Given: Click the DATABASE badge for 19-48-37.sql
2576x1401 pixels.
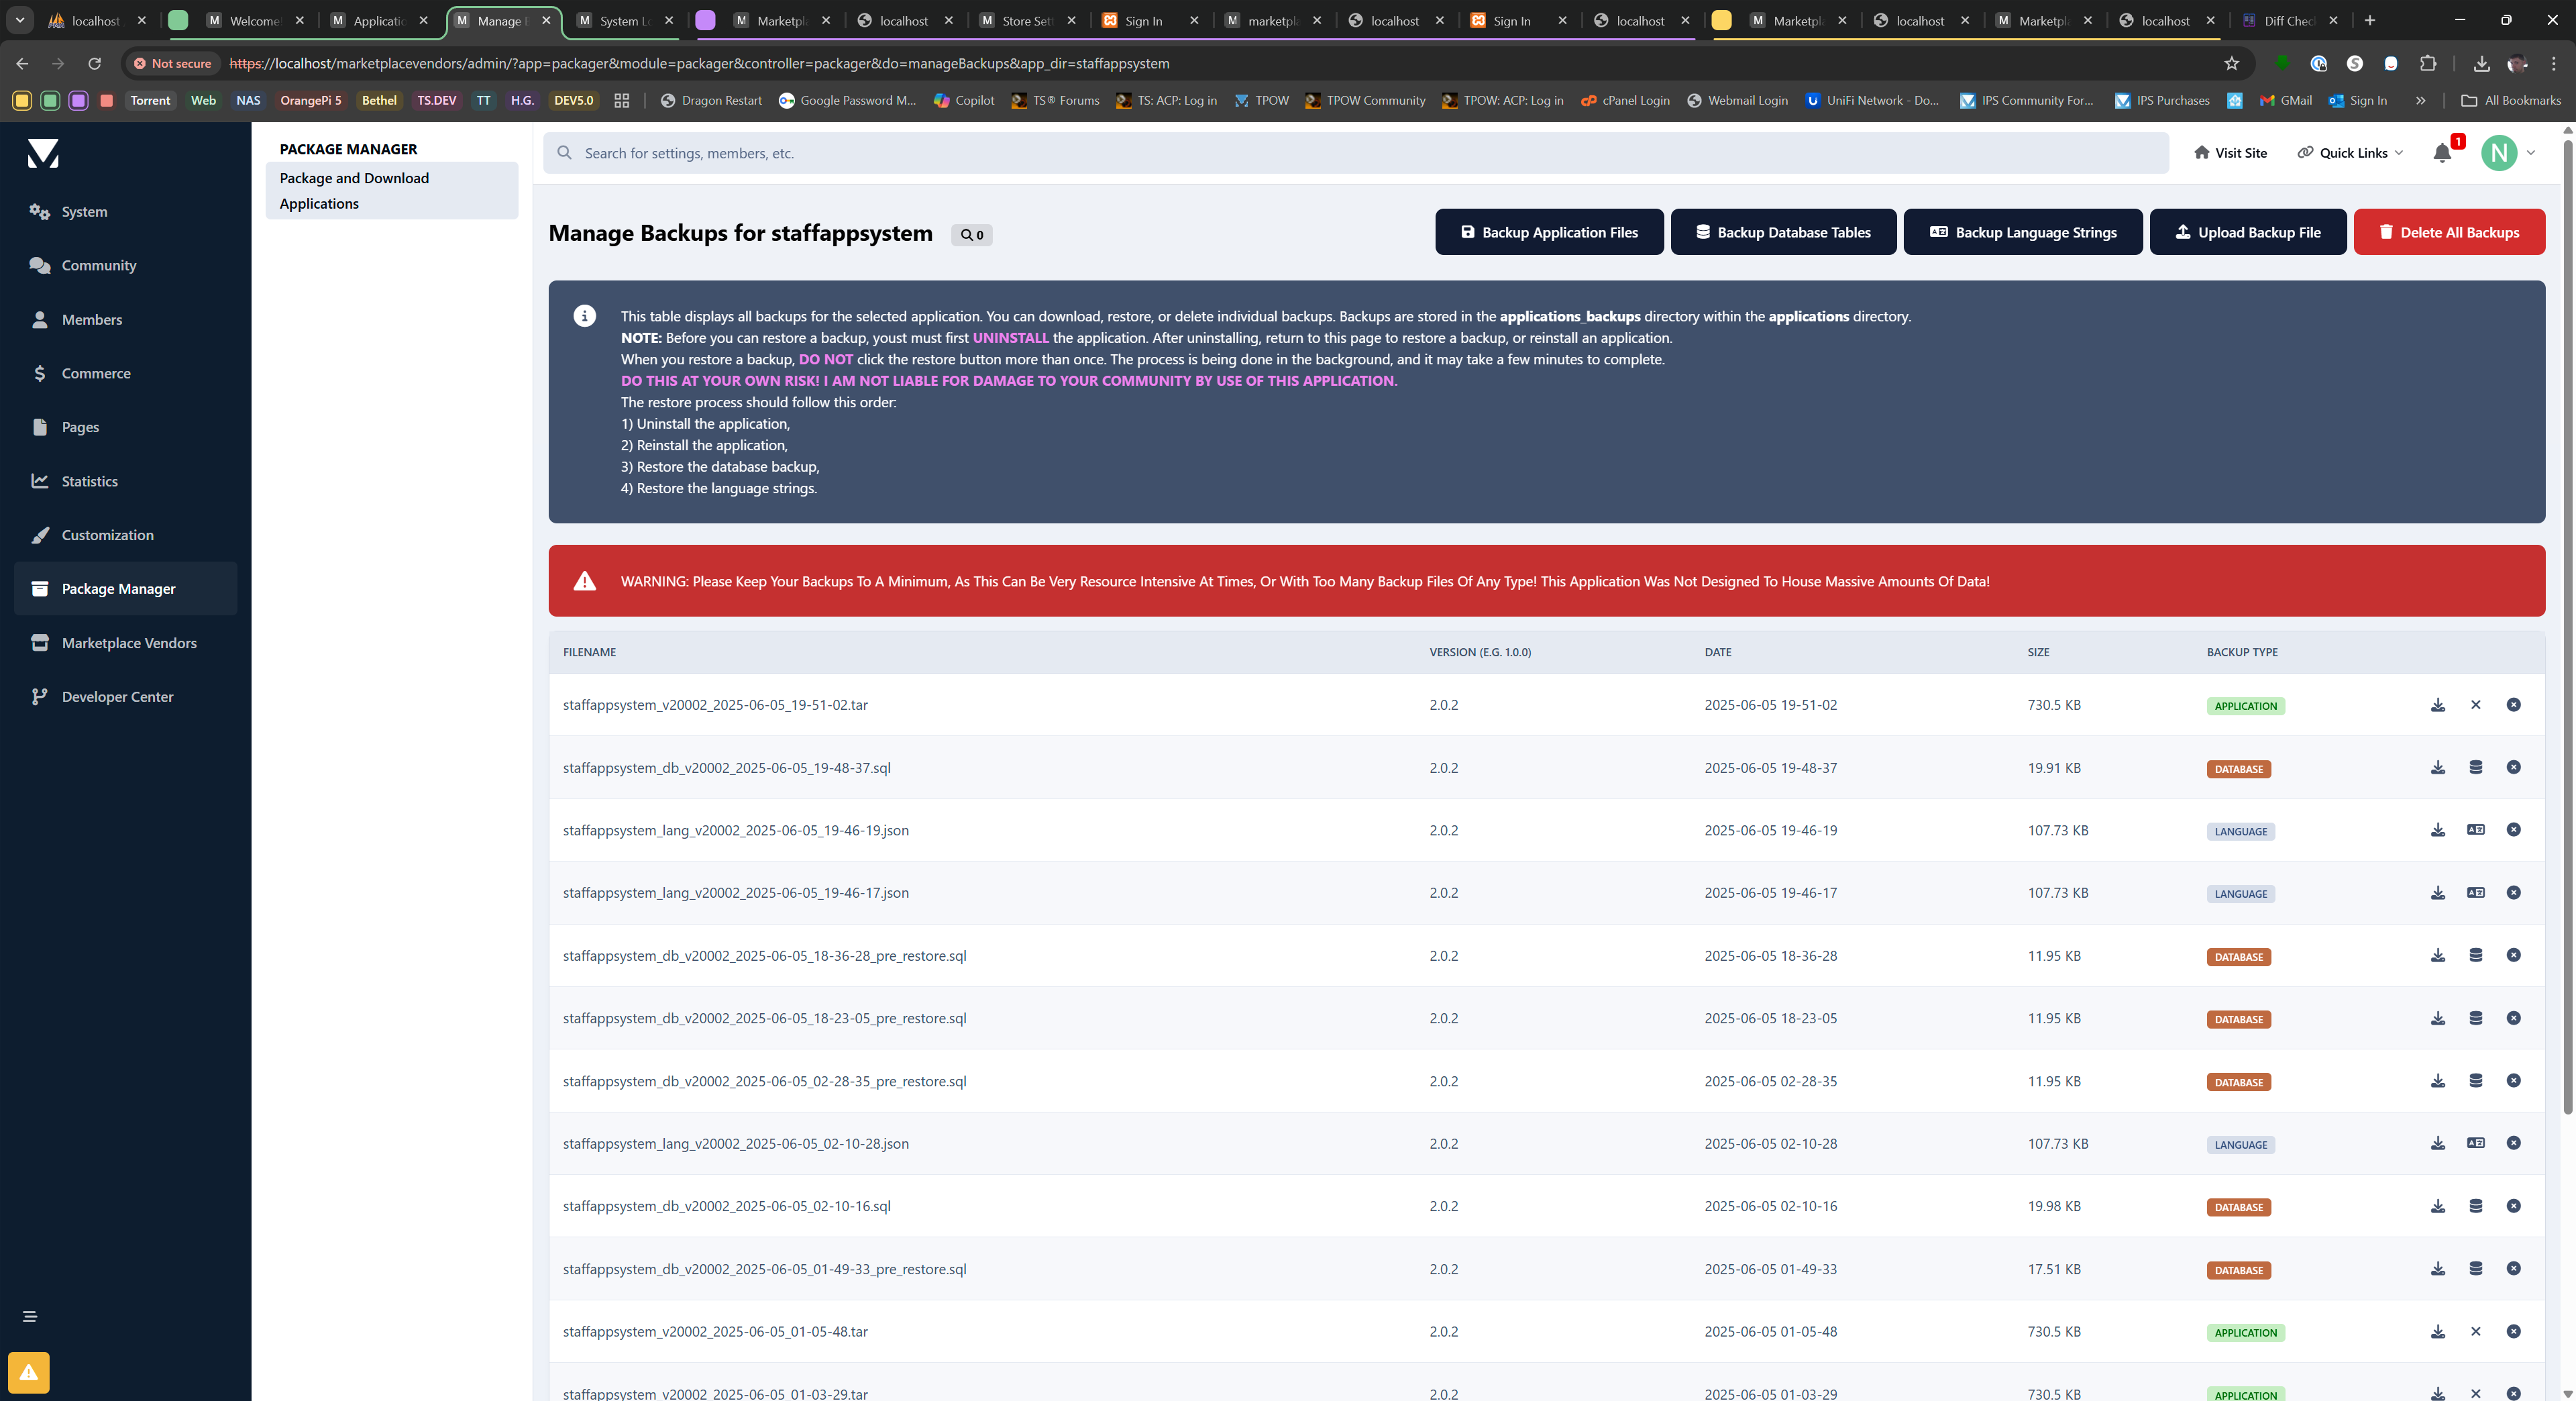Looking at the screenshot, I should pyautogui.click(x=2238, y=769).
